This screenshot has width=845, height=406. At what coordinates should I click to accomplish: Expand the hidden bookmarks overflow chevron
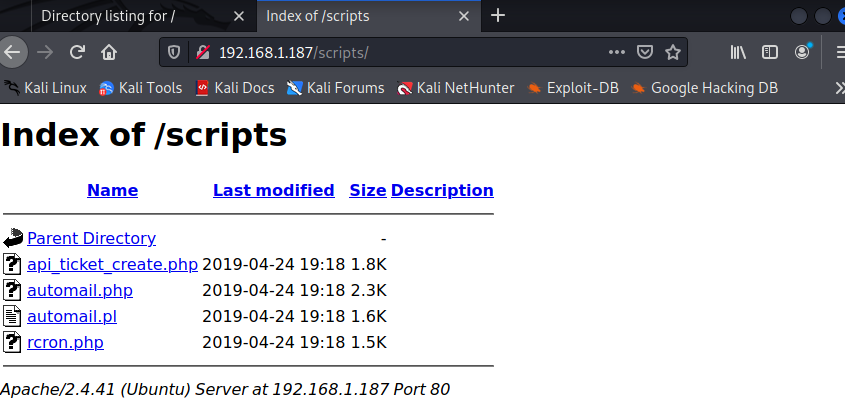(x=838, y=88)
